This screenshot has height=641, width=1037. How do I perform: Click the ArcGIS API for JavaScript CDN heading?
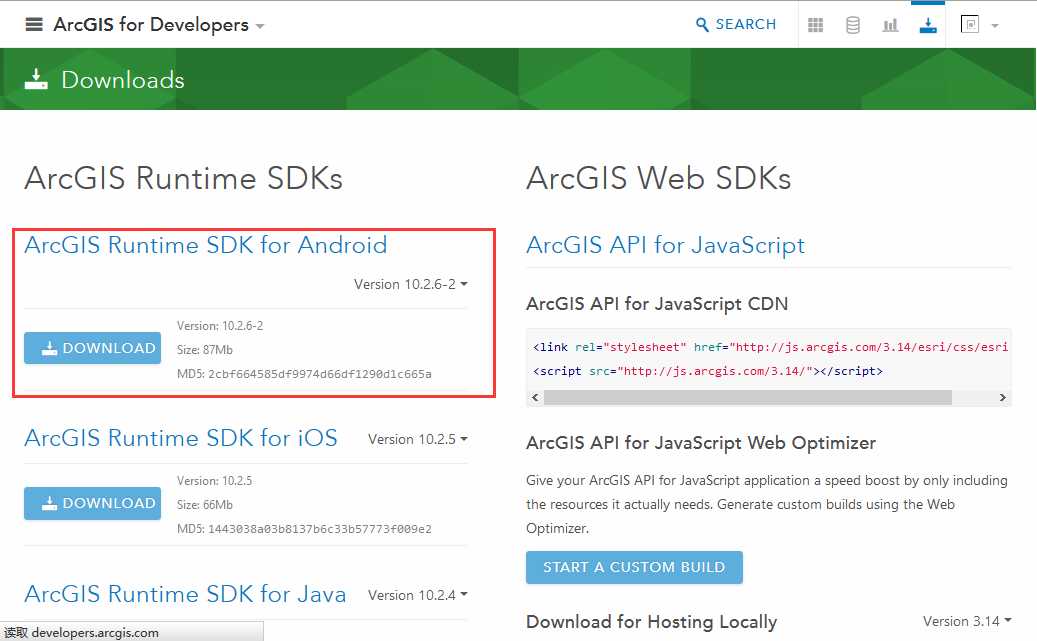coord(657,304)
